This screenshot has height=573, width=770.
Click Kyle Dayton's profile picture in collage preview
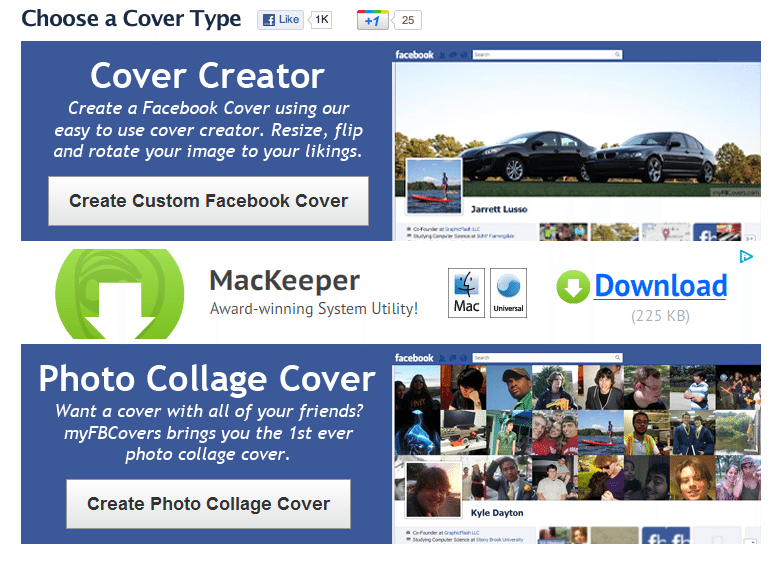point(434,490)
